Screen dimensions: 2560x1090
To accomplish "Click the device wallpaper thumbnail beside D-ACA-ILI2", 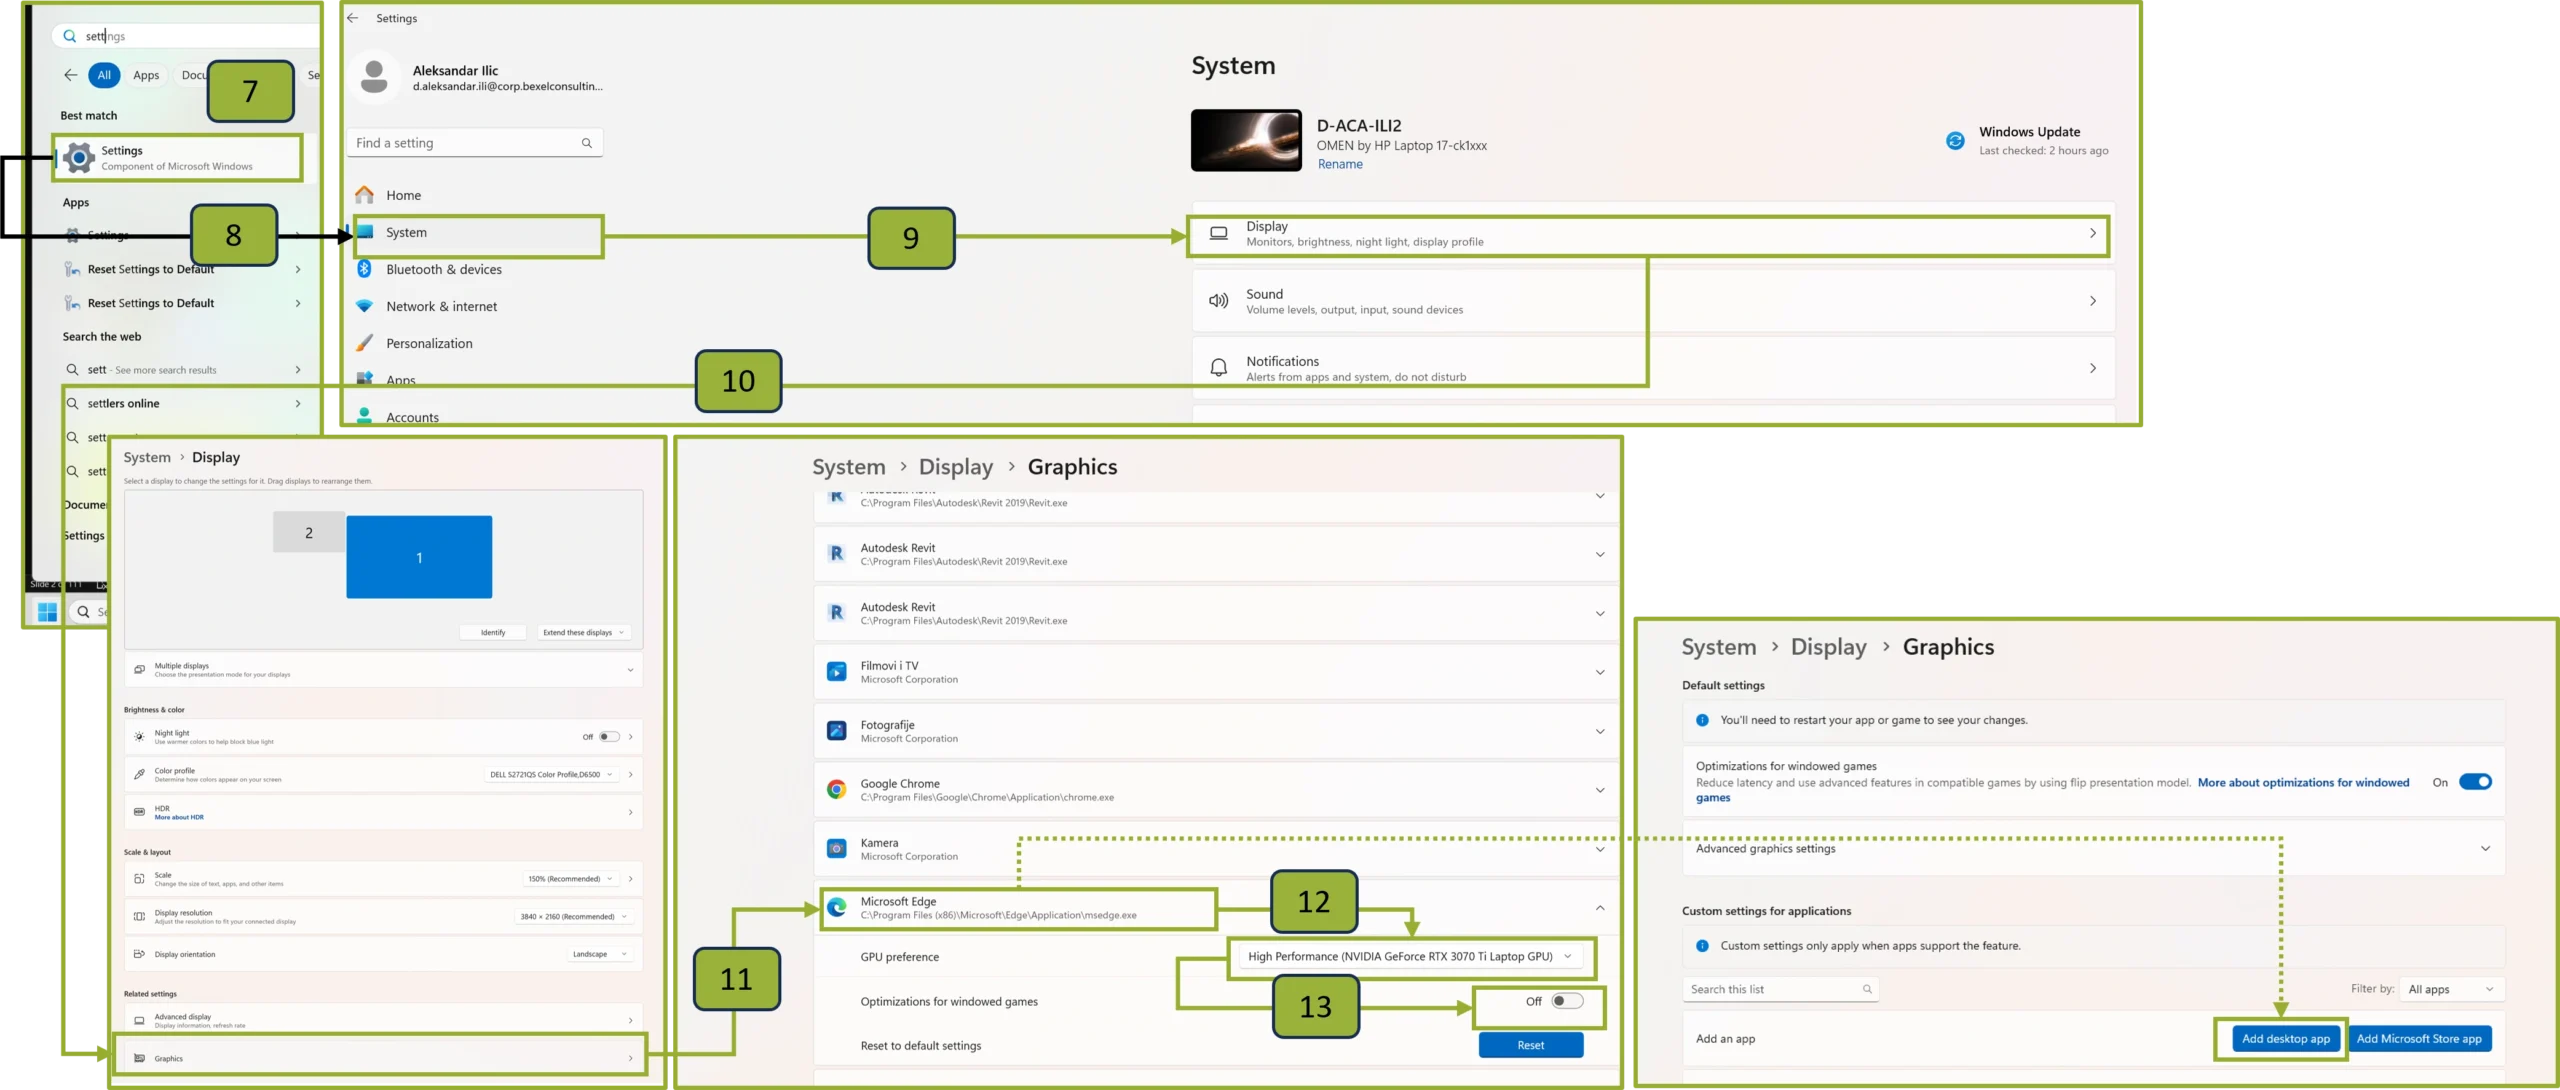I will click(x=1246, y=141).
